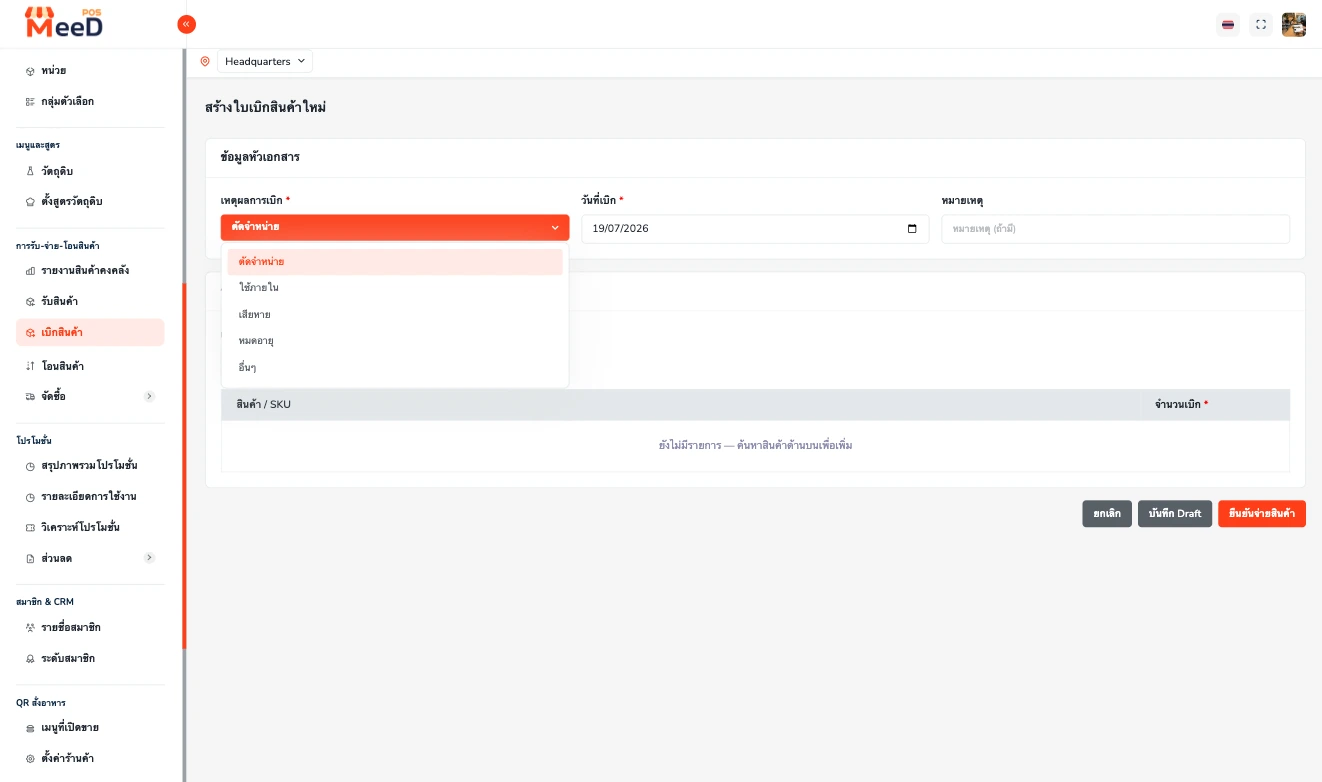Click the หน่วย sidebar icon
Image resolution: width=1322 pixels, height=782 pixels.
coord(30,71)
